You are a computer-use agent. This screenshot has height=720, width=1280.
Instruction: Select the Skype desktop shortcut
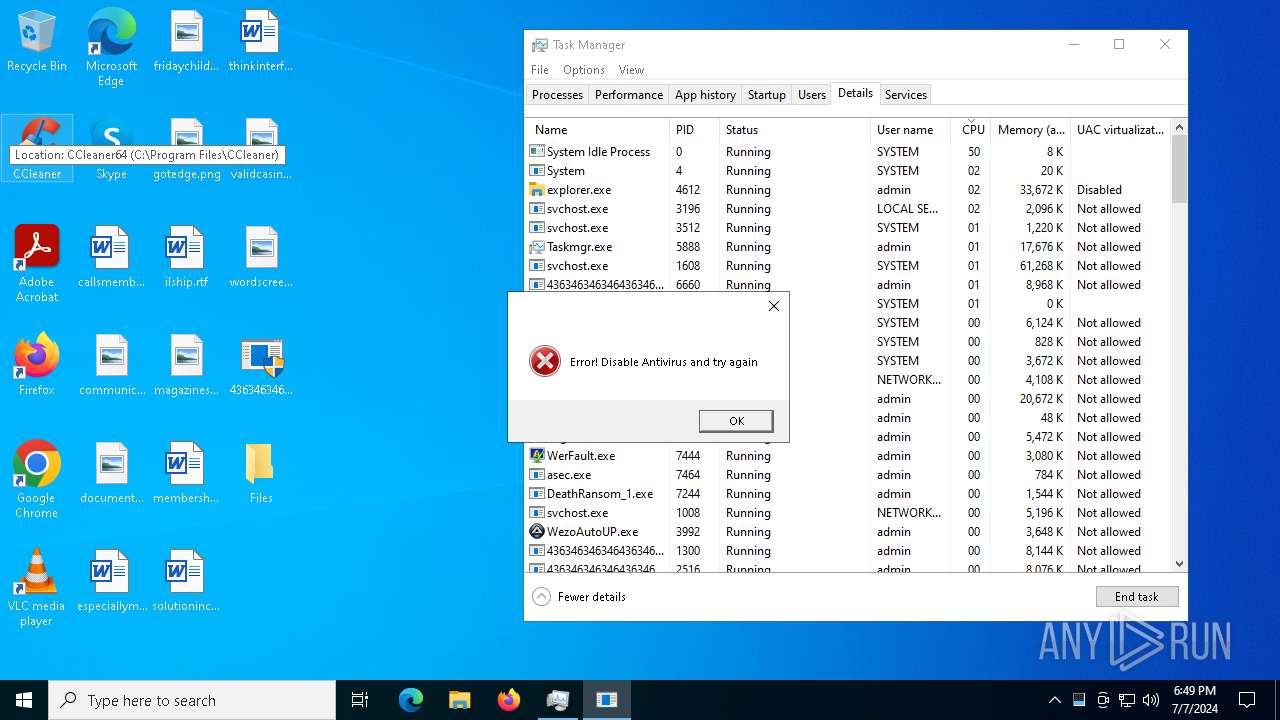(111, 150)
